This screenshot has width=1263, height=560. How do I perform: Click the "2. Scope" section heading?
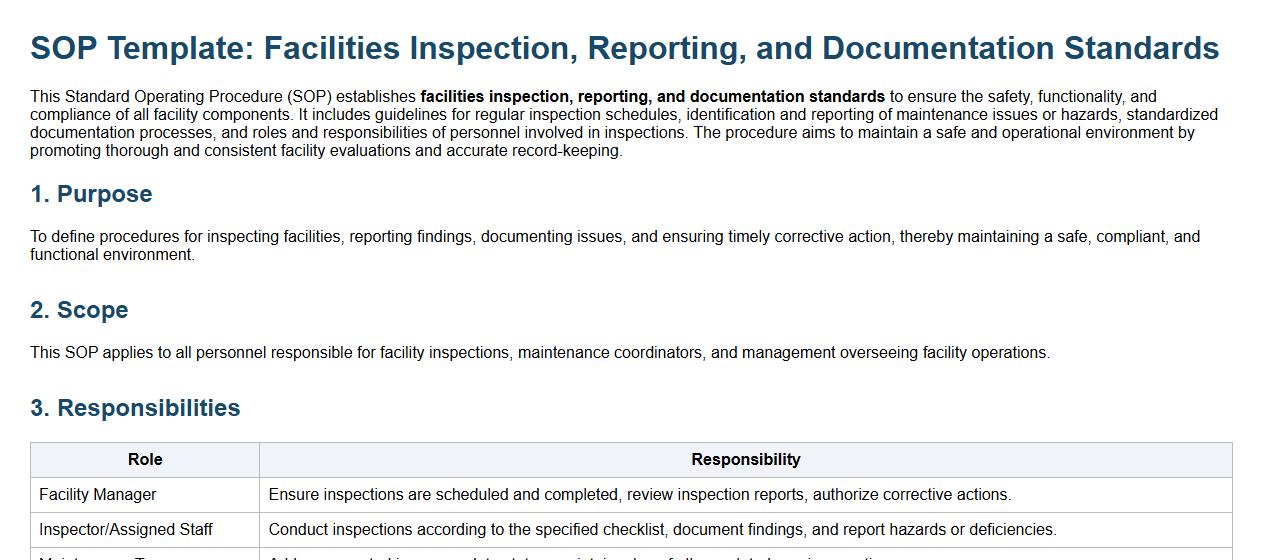pos(79,310)
